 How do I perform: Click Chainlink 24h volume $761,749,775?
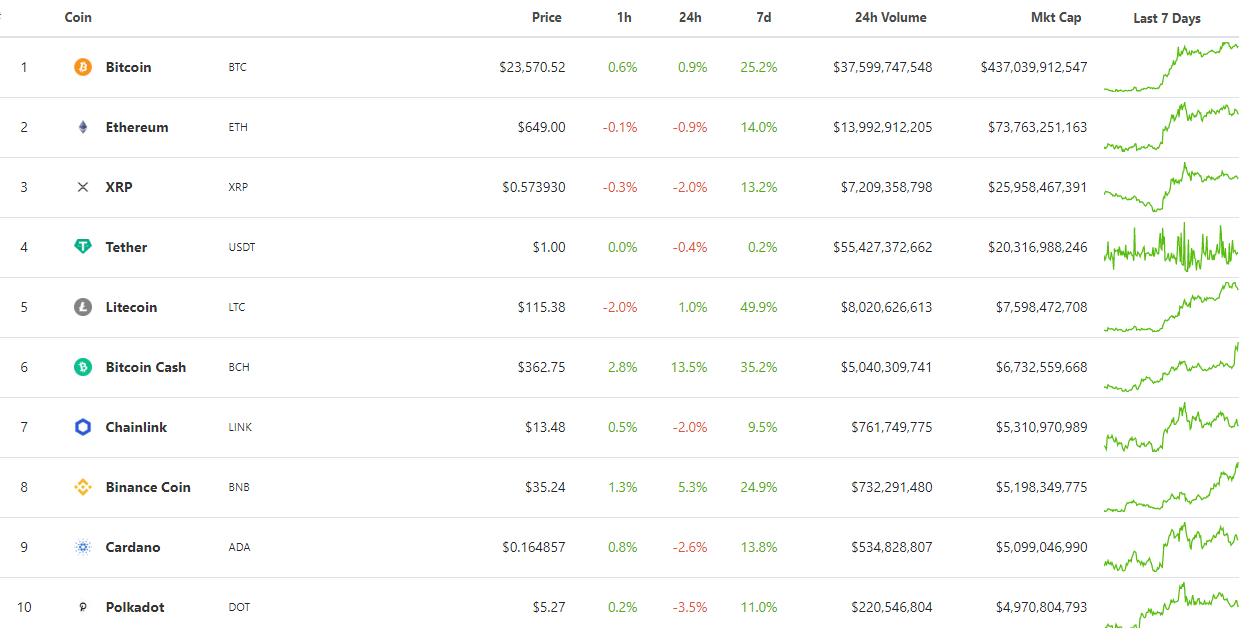pyautogui.click(x=892, y=427)
